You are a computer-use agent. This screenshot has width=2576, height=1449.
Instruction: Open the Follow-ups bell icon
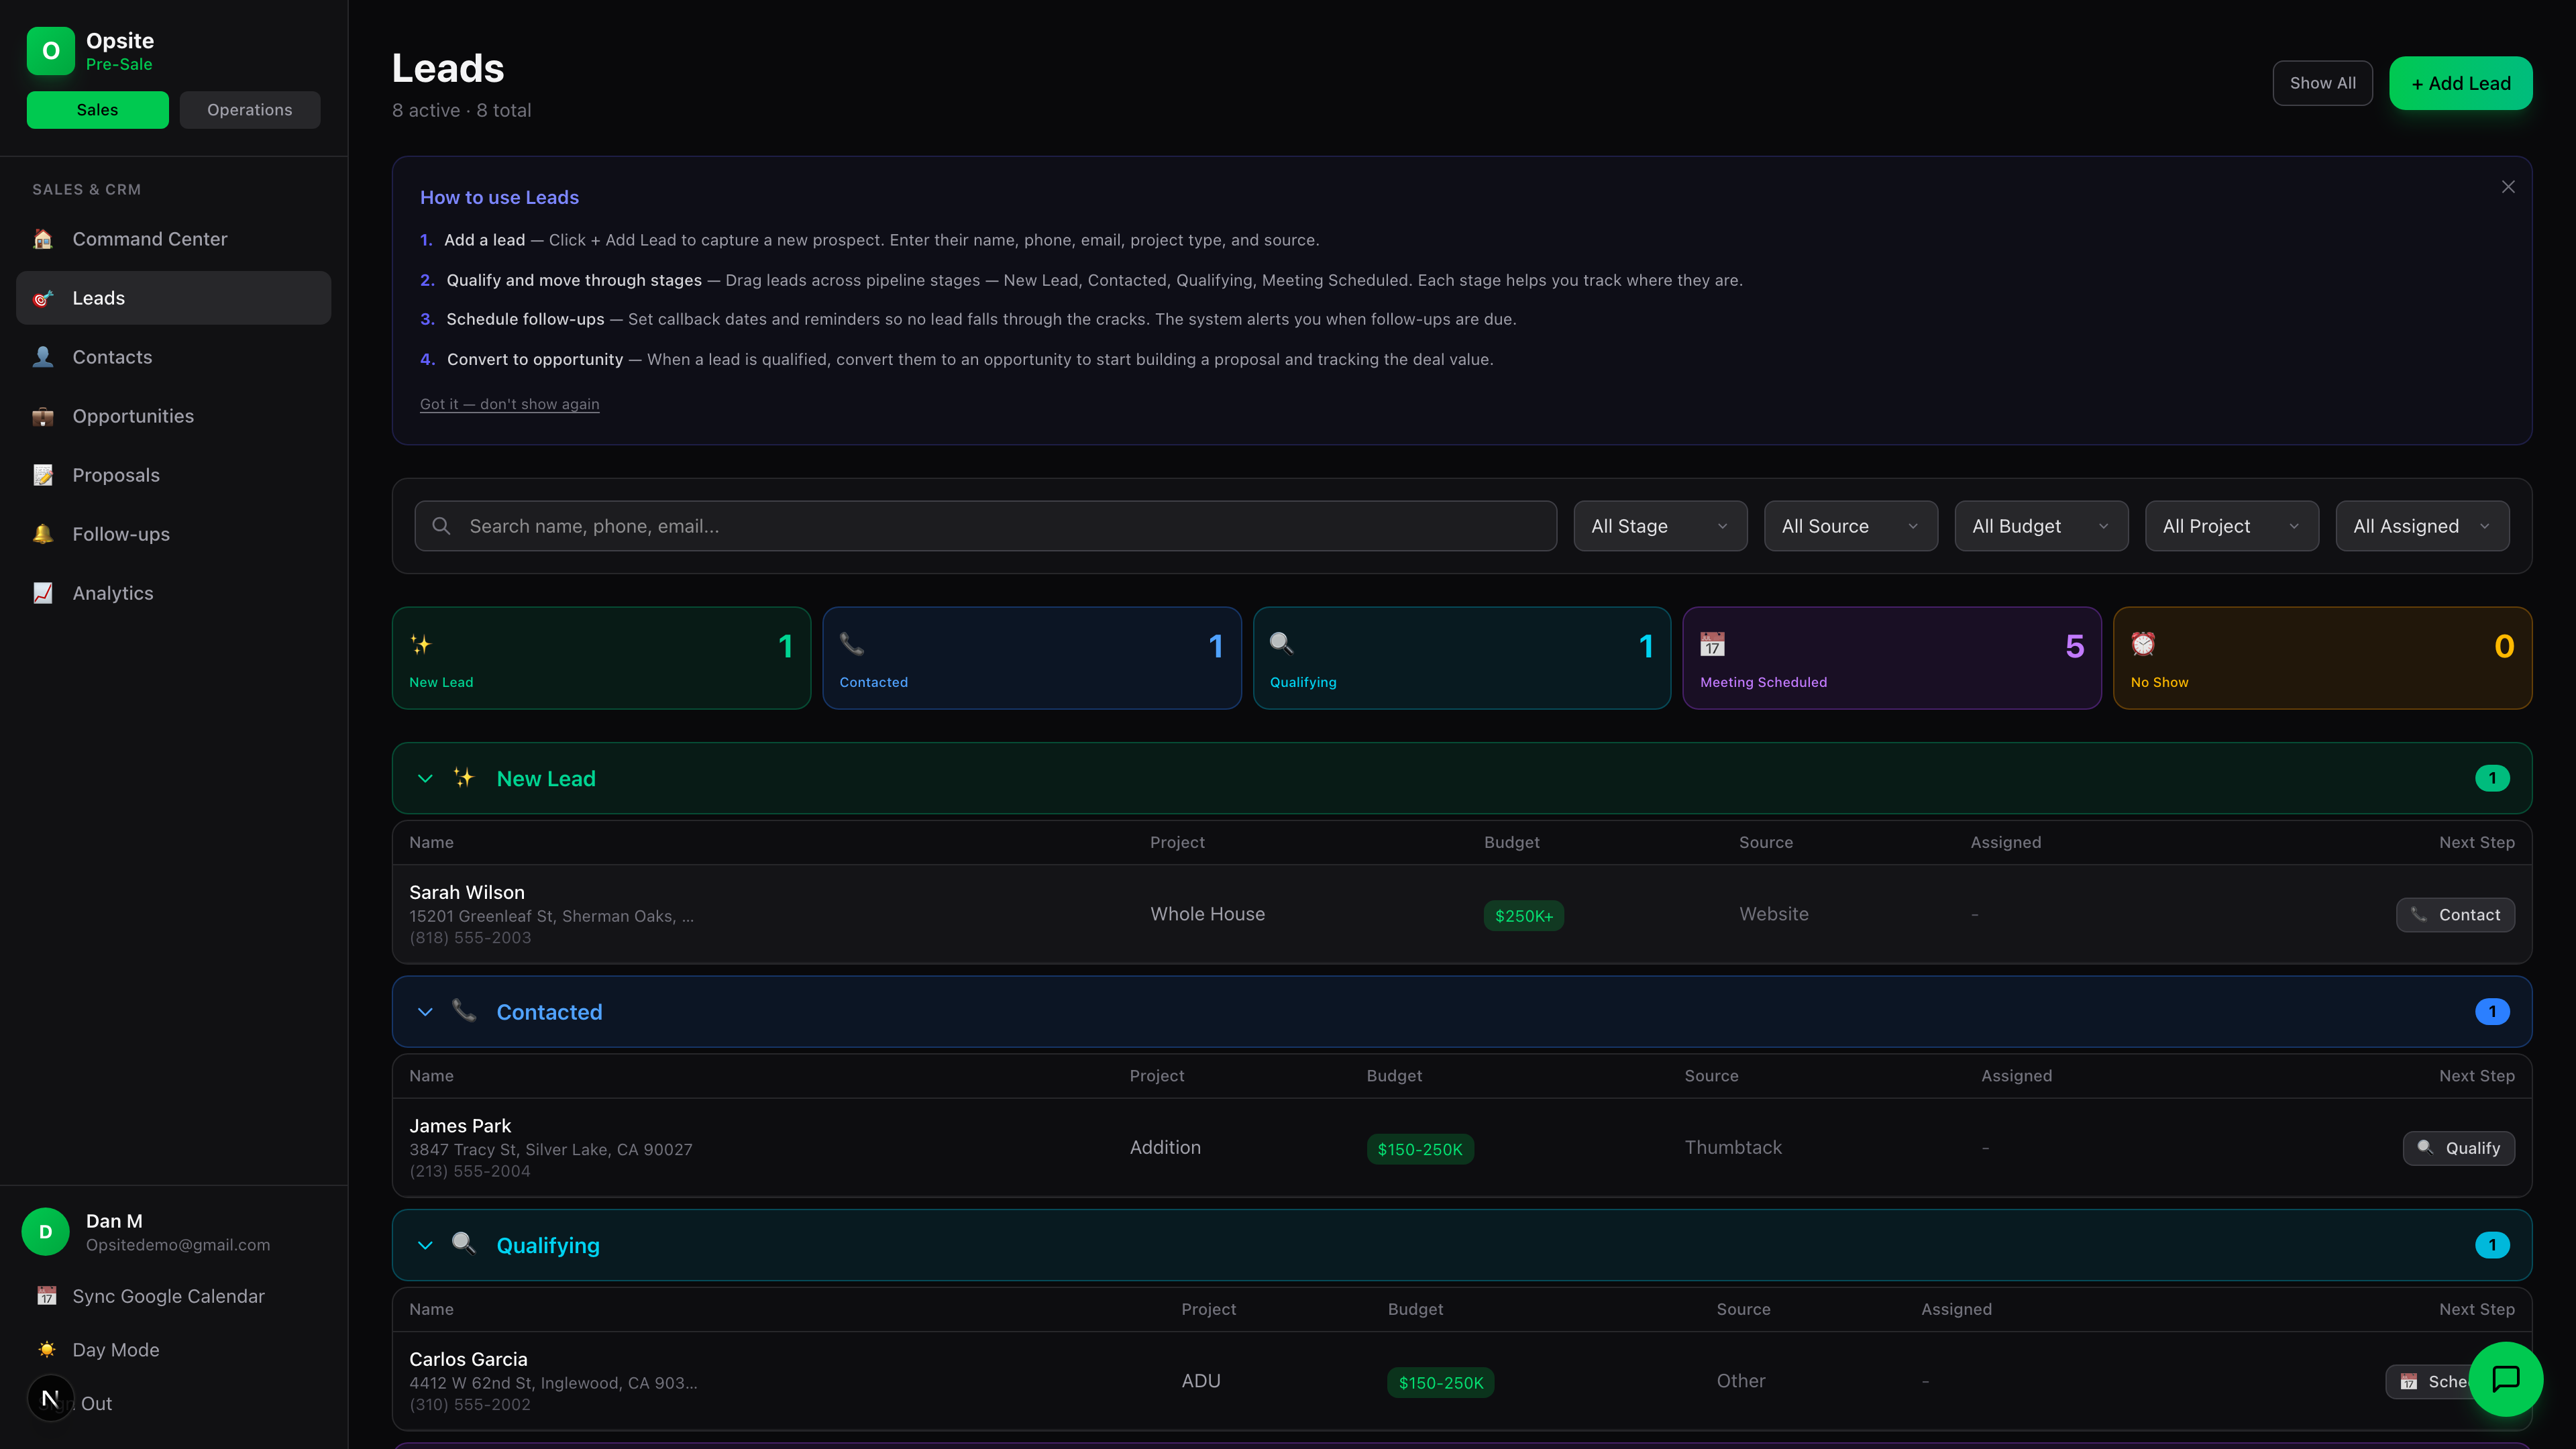[x=43, y=533]
